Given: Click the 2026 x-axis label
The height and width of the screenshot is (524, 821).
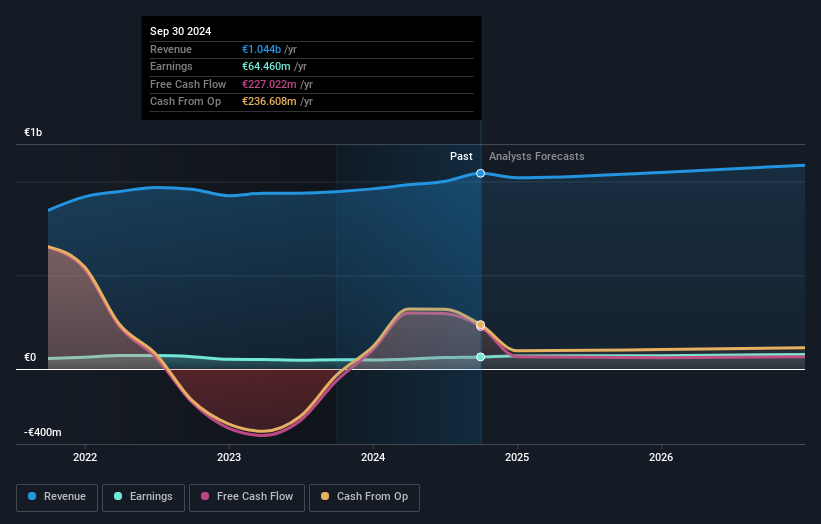Looking at the screenshot, I should tap(661, 457).
